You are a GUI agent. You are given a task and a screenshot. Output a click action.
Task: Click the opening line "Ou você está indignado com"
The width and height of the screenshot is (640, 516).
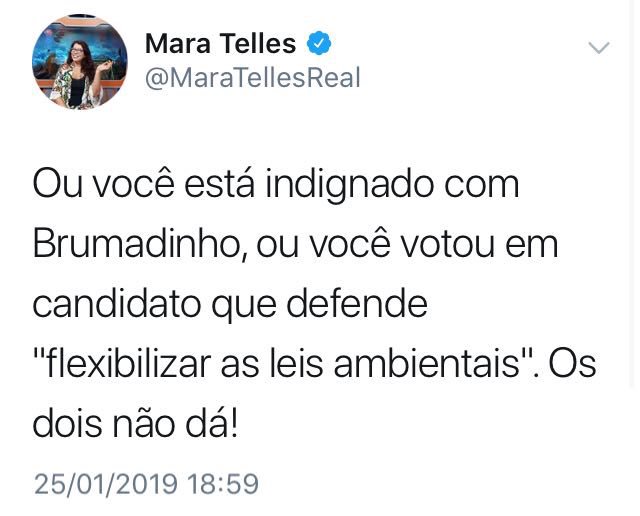coord(276,184)
